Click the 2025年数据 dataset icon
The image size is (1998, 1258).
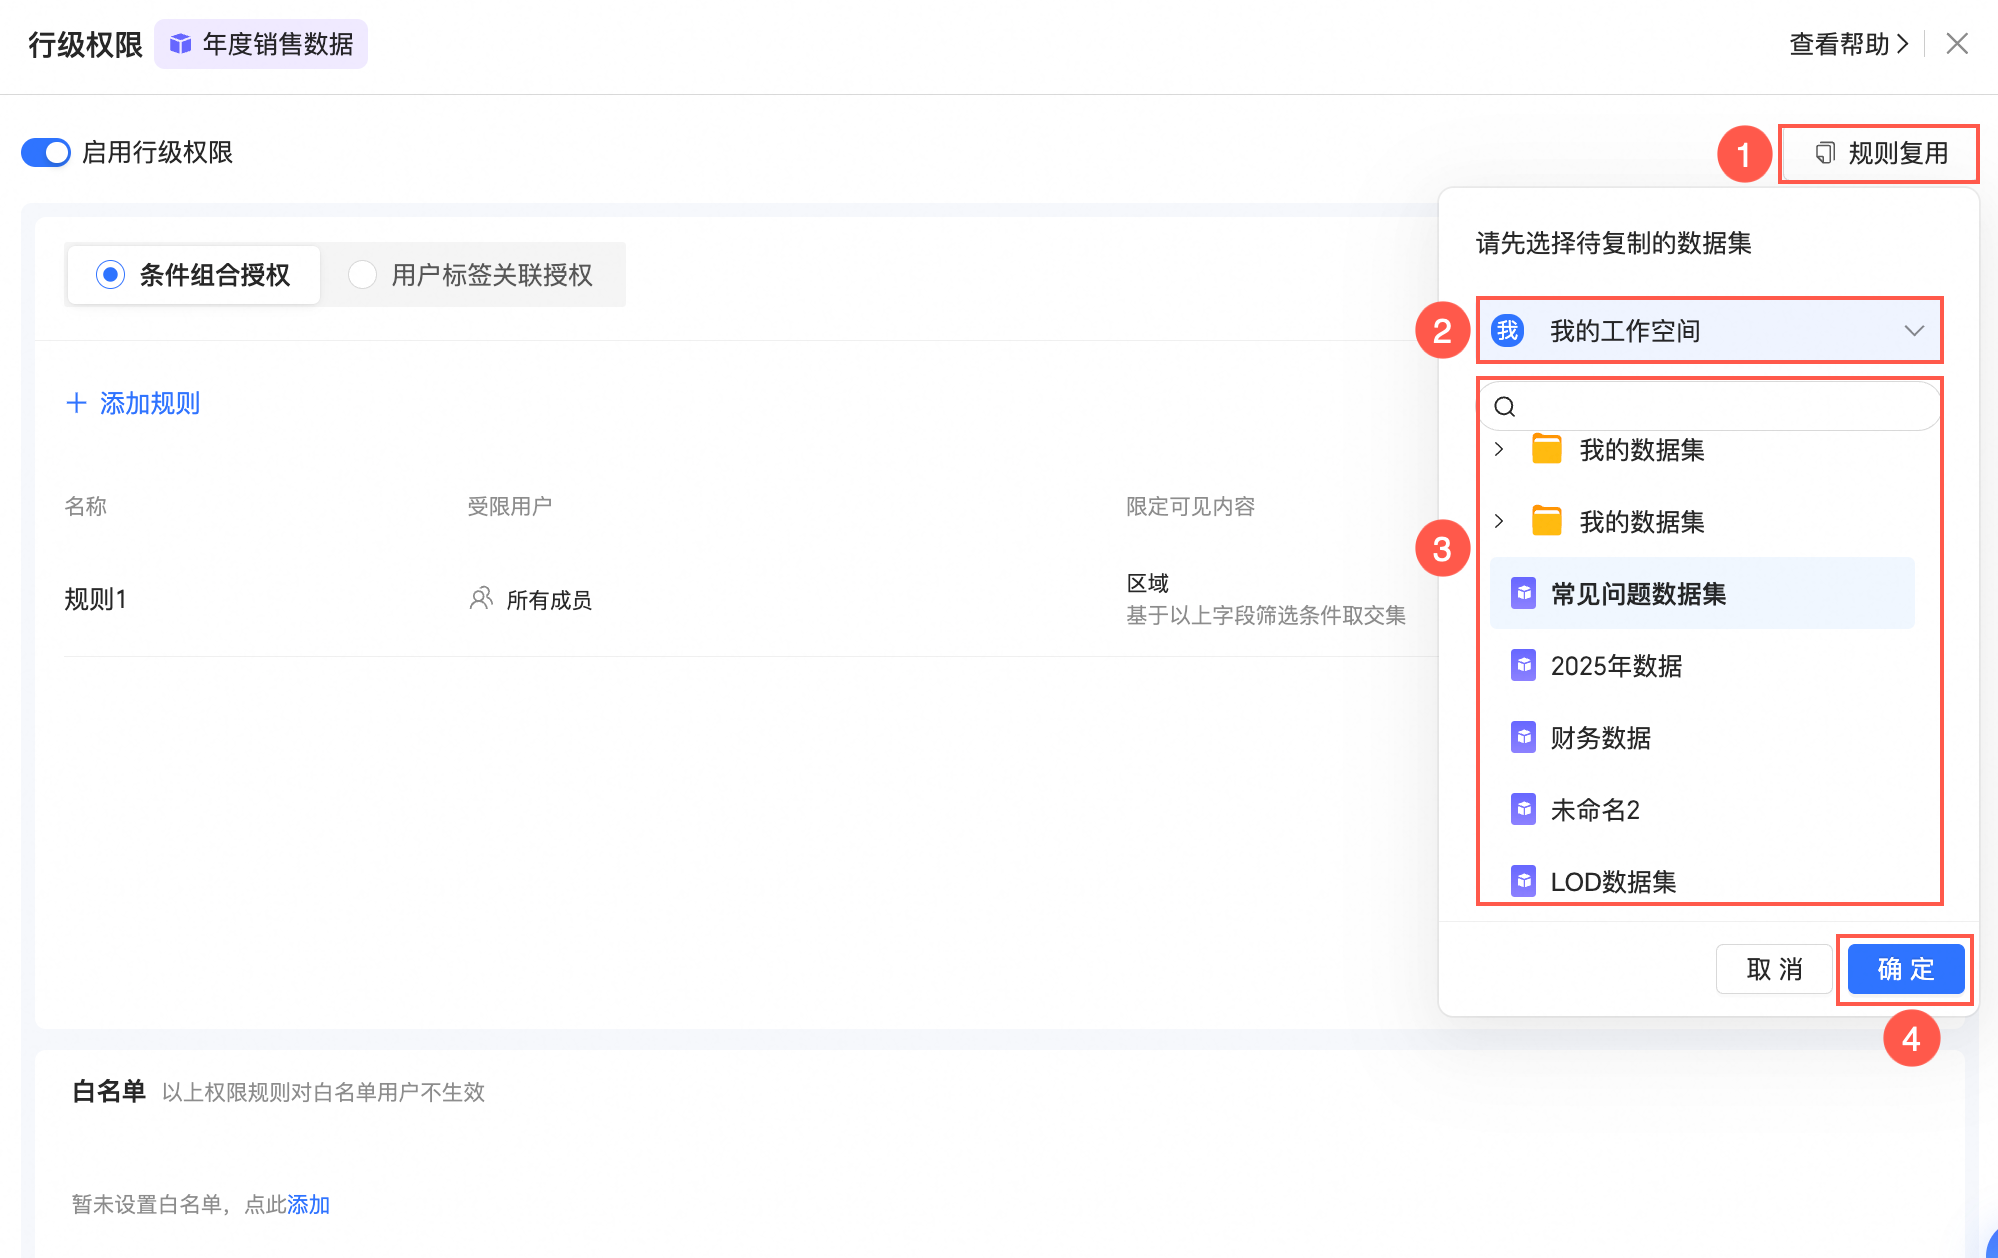1523,665
